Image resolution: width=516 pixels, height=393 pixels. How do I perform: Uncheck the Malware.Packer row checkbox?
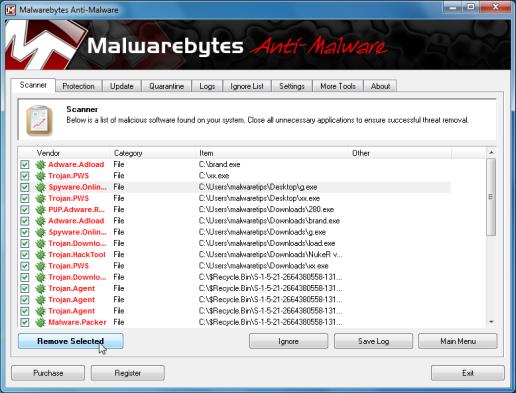[x=25, y=322]
